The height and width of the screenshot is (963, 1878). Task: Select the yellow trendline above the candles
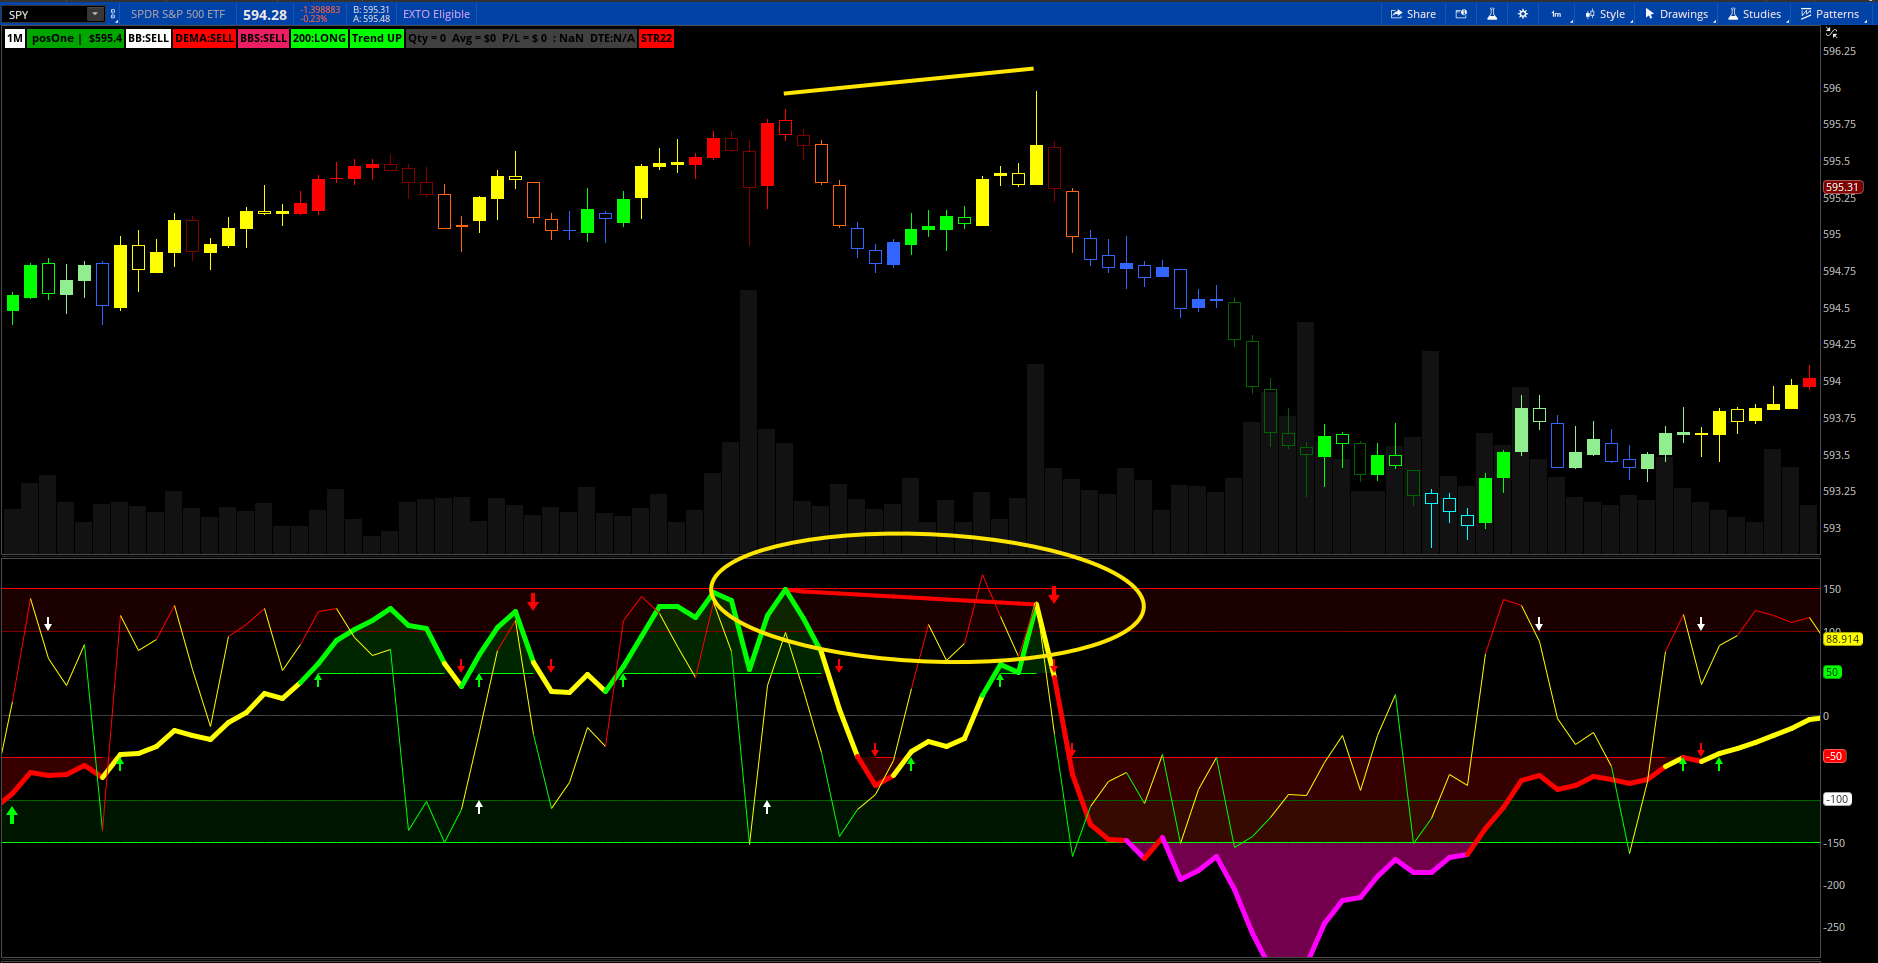[908, 80]
